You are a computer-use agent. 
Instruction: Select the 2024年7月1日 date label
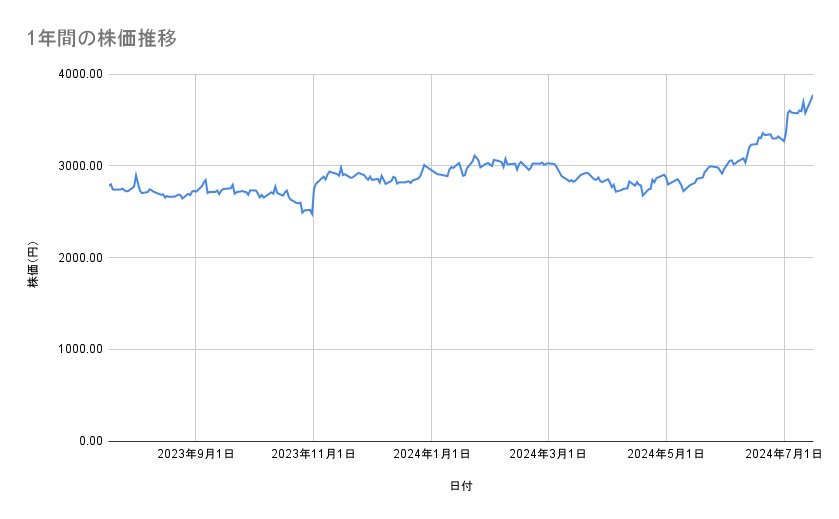click(782, 455)
